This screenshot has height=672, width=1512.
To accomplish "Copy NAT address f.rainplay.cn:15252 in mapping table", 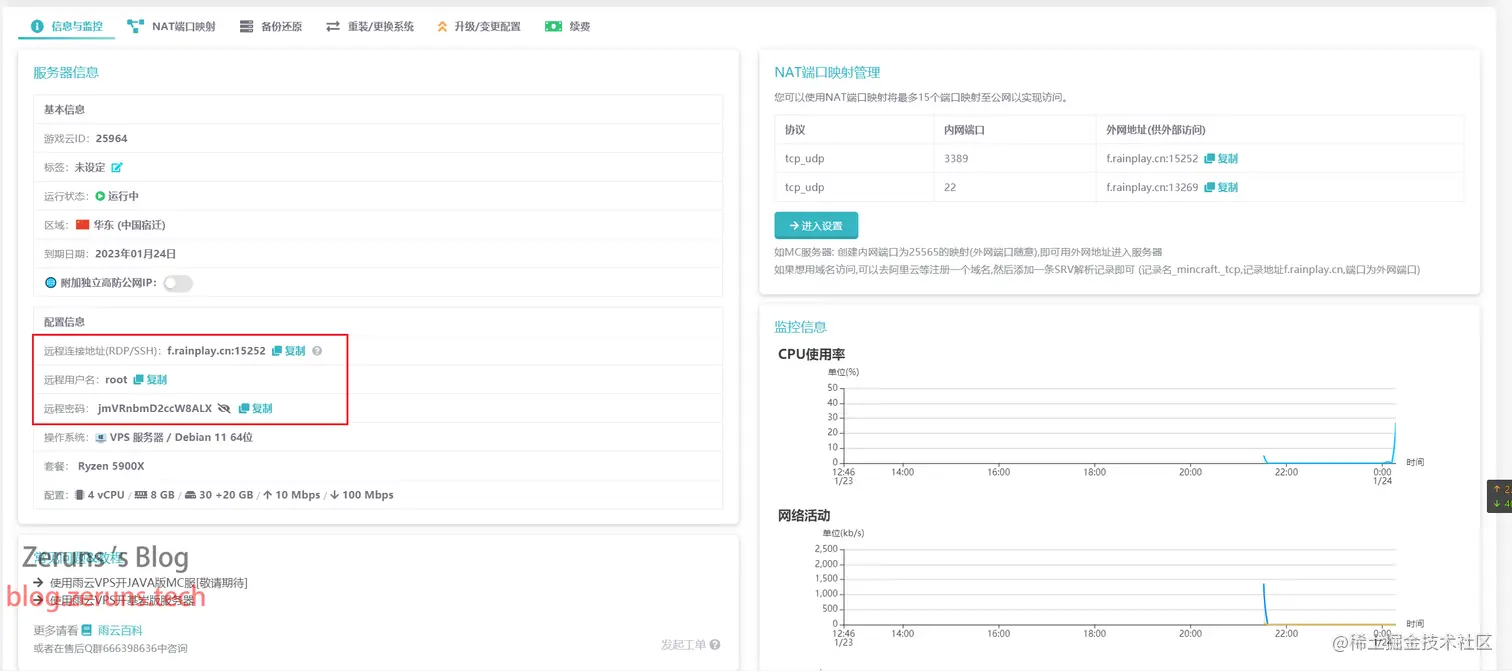I will [x=1221, y=158].
